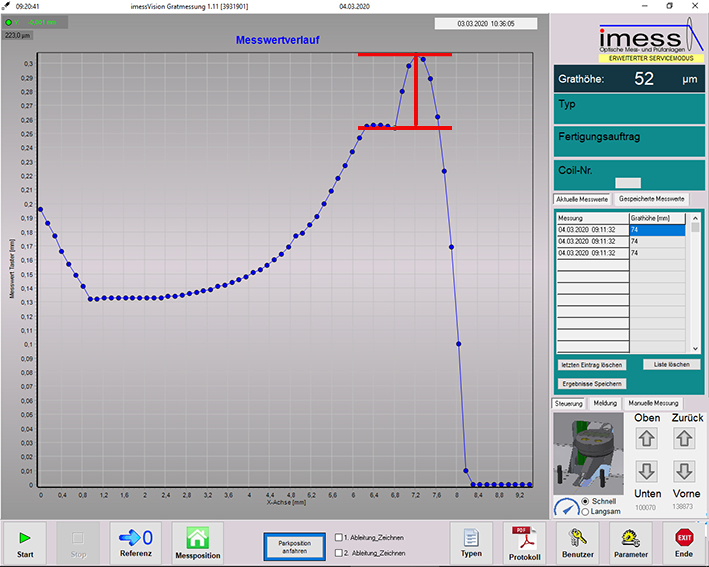The width and height of the screenshot is (709, 567).
Task: Enable the 1. Ableitung_Zeichnen checkbox
Action: pyautogui.click(x=338, y=537)
